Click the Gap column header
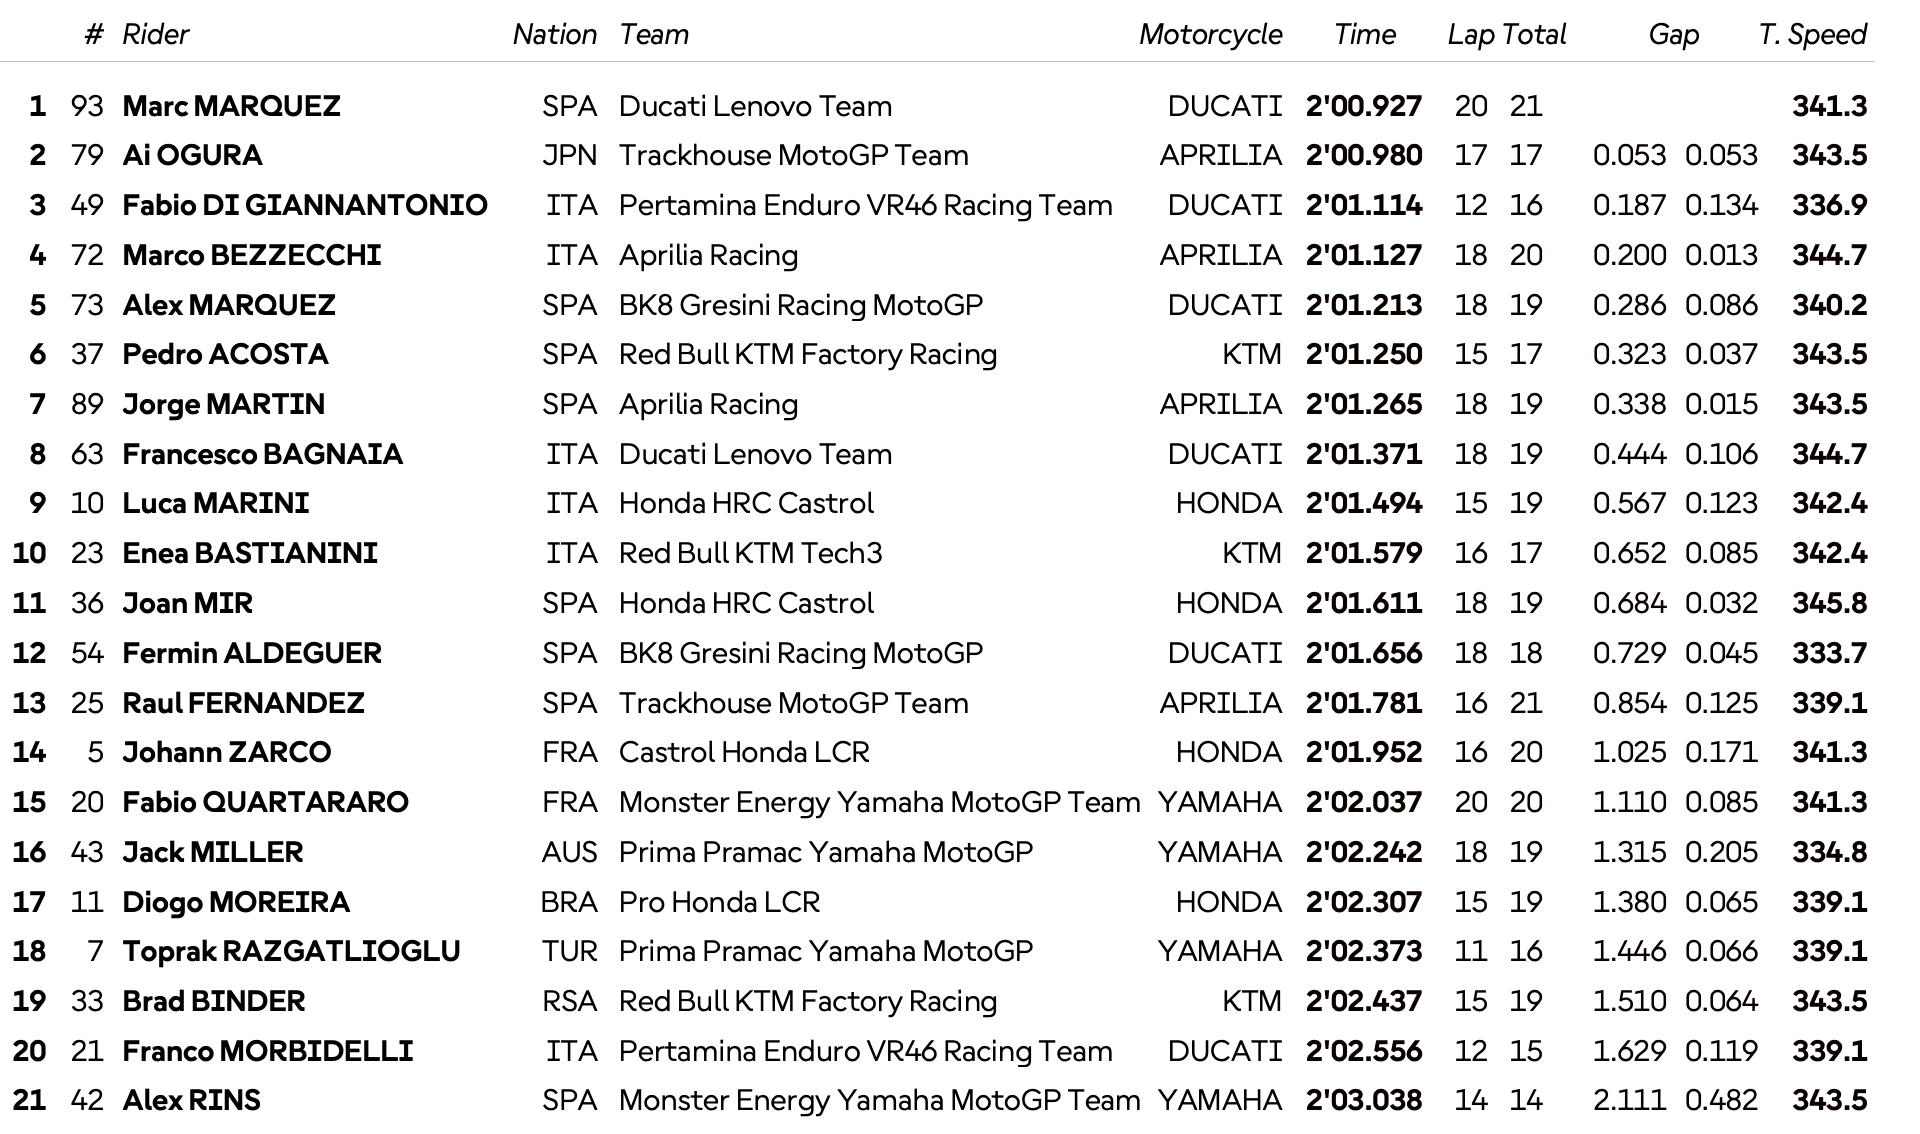Viewport: 1920px width, 1134px height. 1673,35
